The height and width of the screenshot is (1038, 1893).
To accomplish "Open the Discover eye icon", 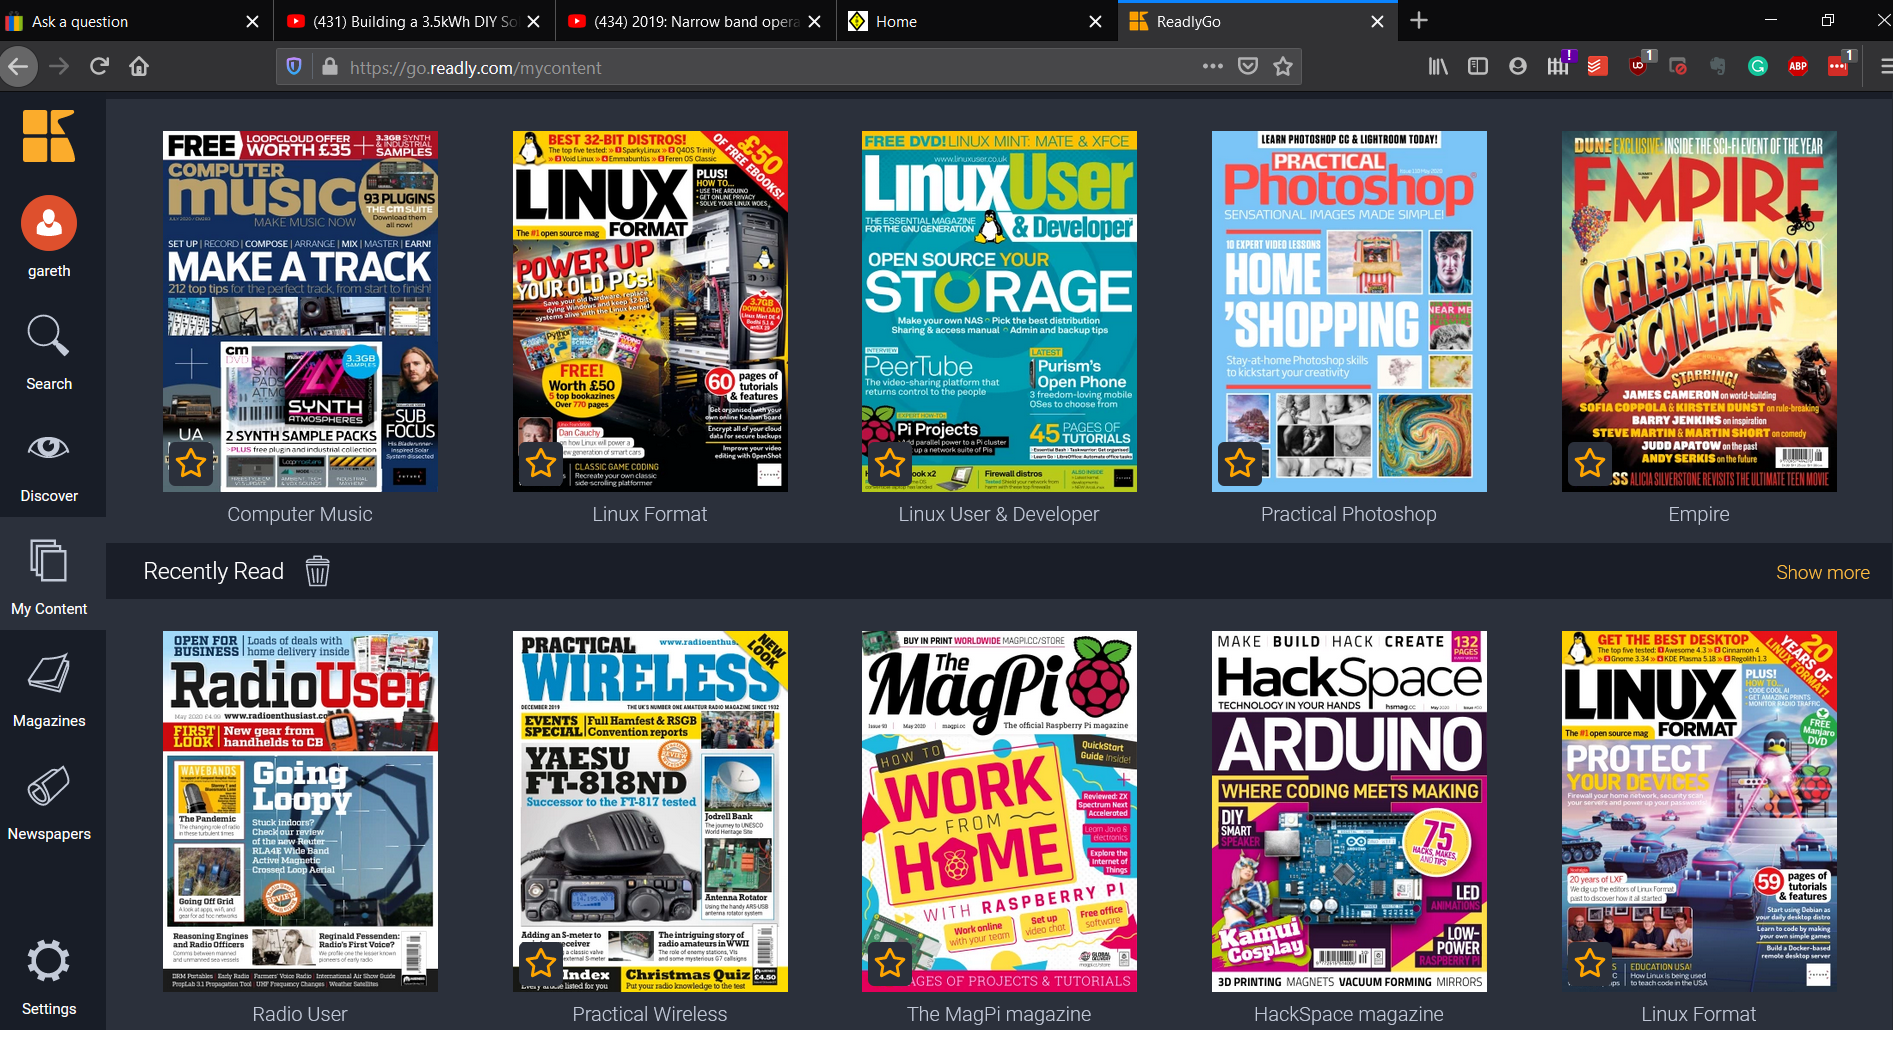I will click(49, 448).
